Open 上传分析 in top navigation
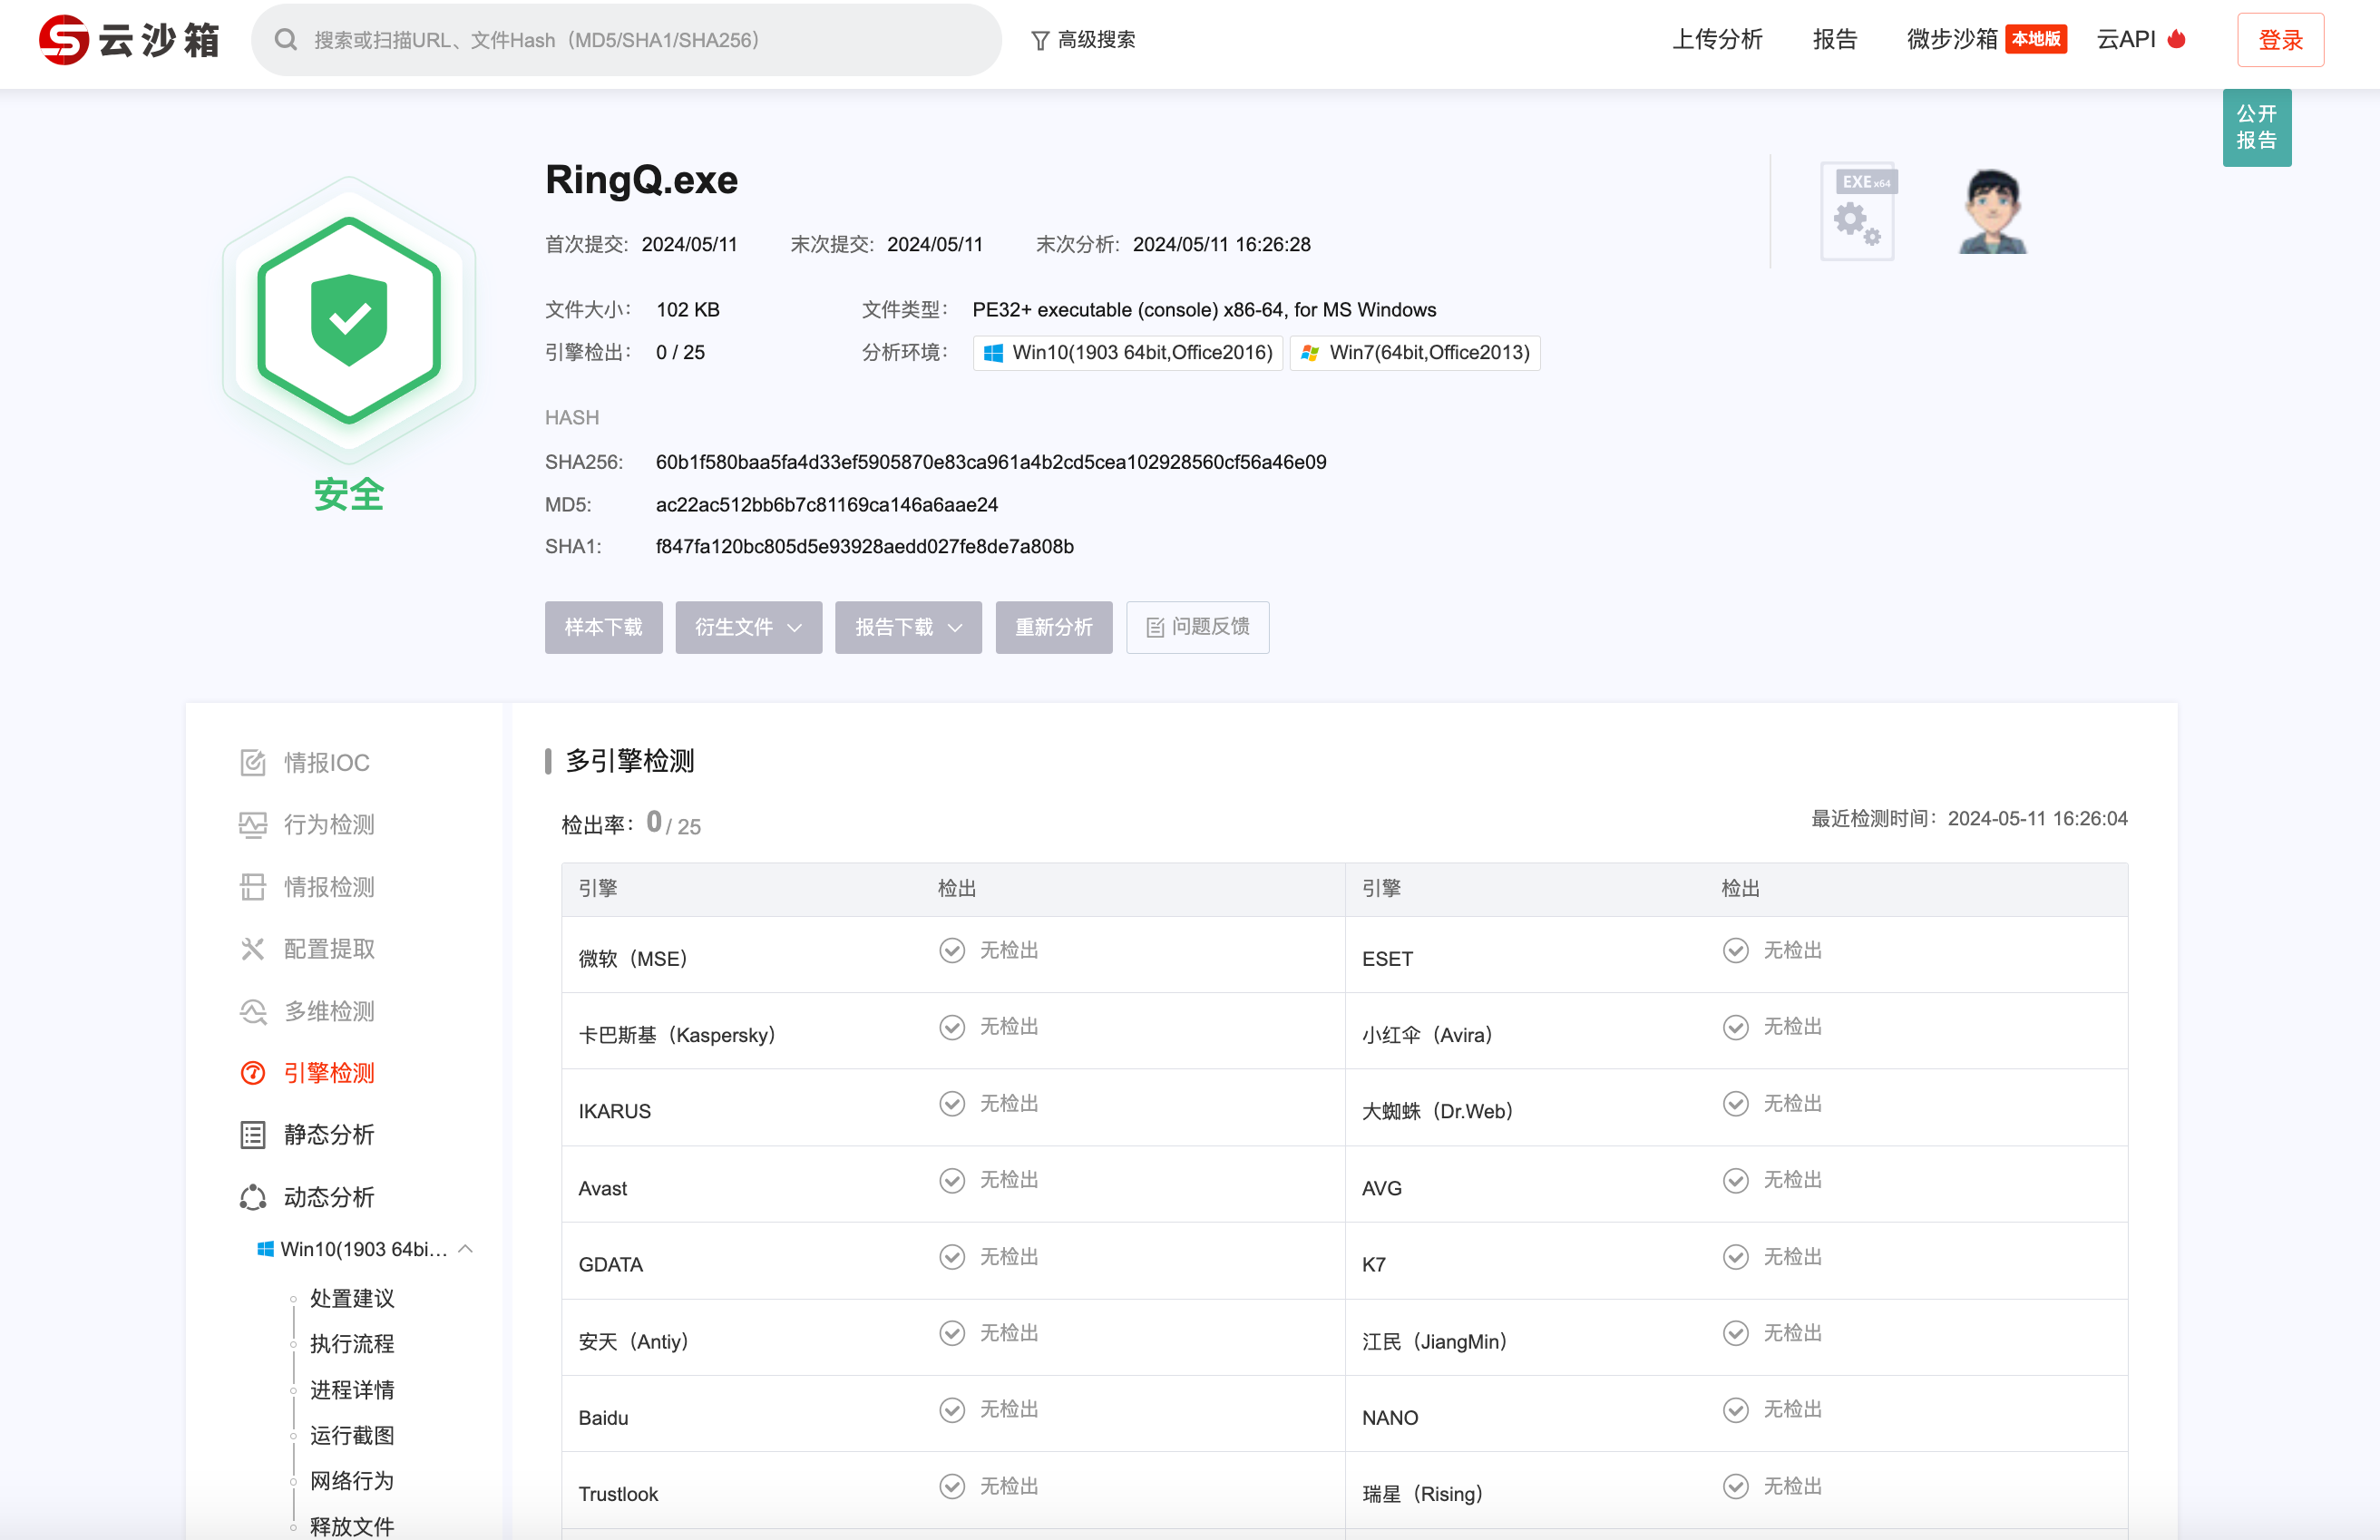 coord(1717,40)
